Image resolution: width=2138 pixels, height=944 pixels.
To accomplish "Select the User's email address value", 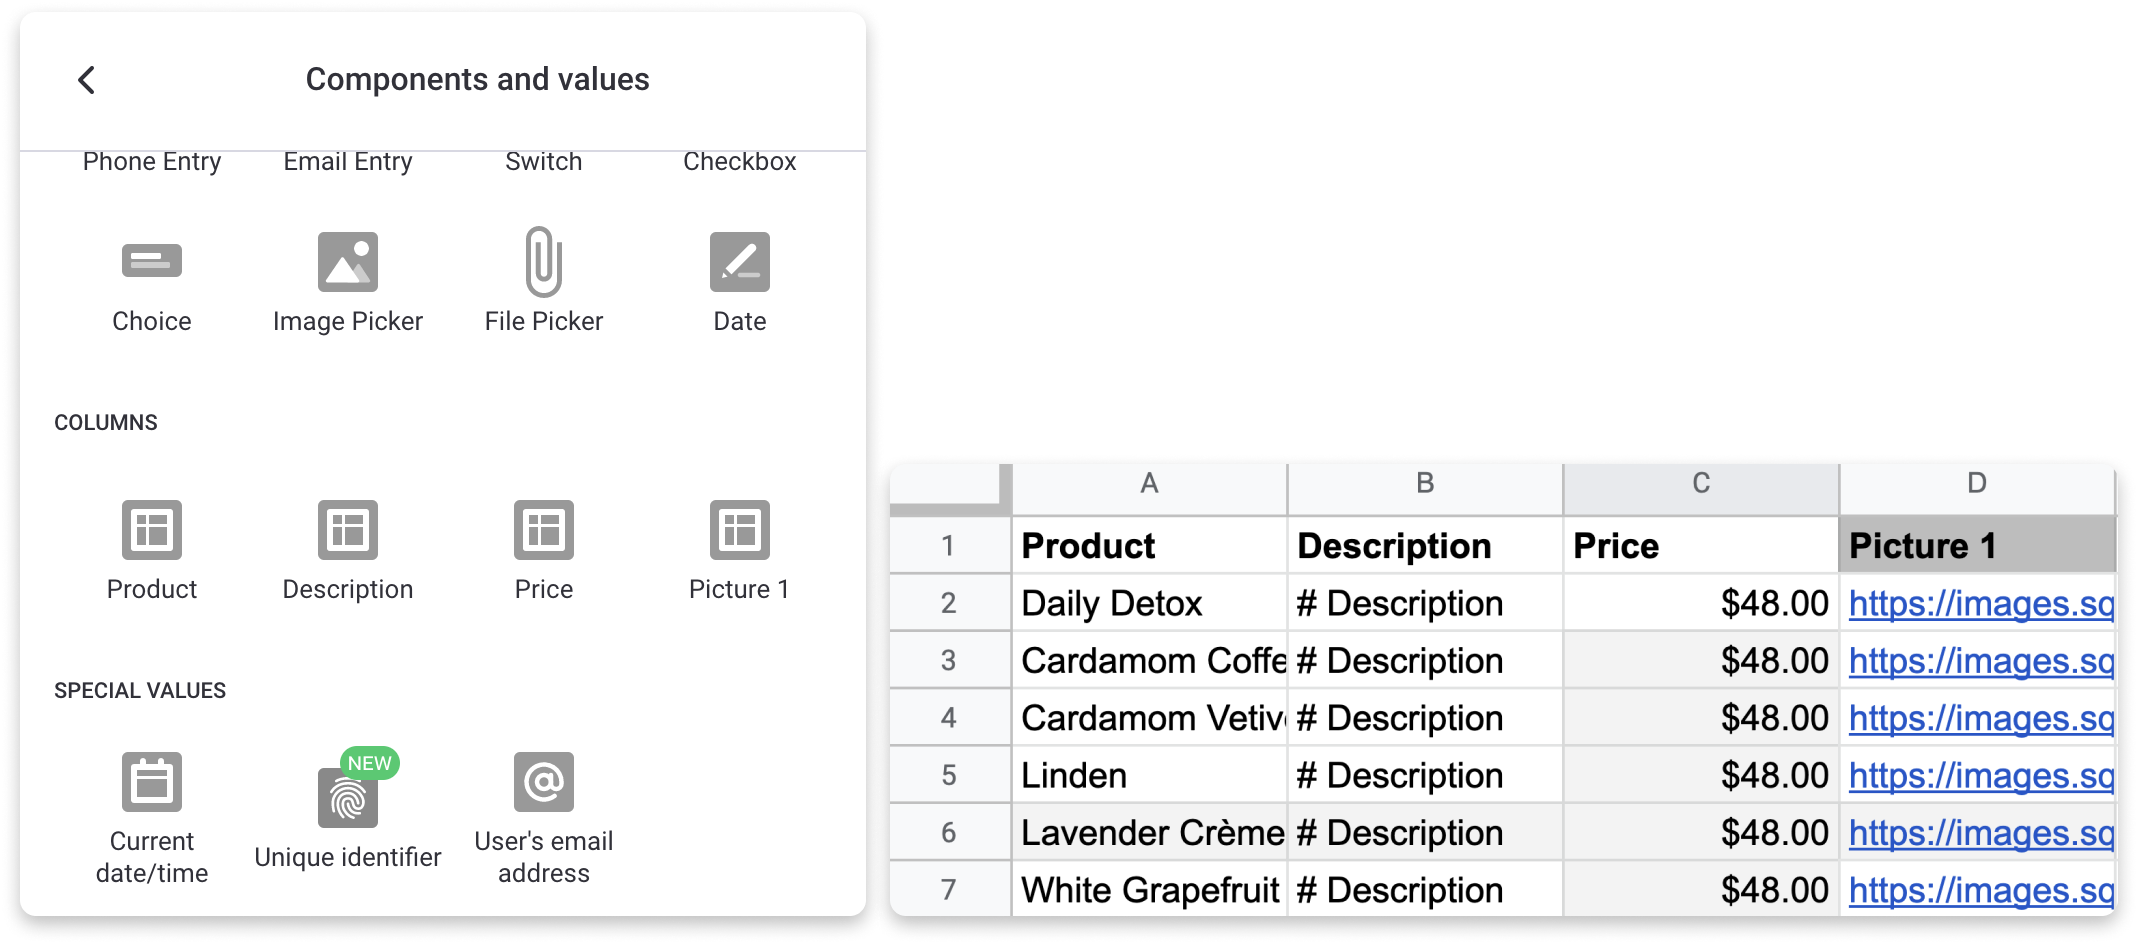I will point(544,782).
